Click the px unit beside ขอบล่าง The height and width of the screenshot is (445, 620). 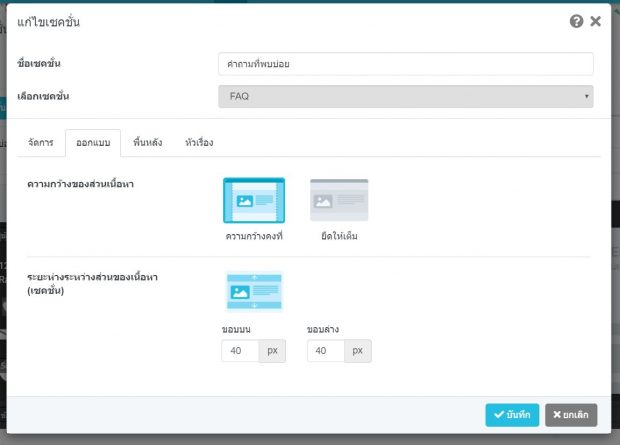358,351
